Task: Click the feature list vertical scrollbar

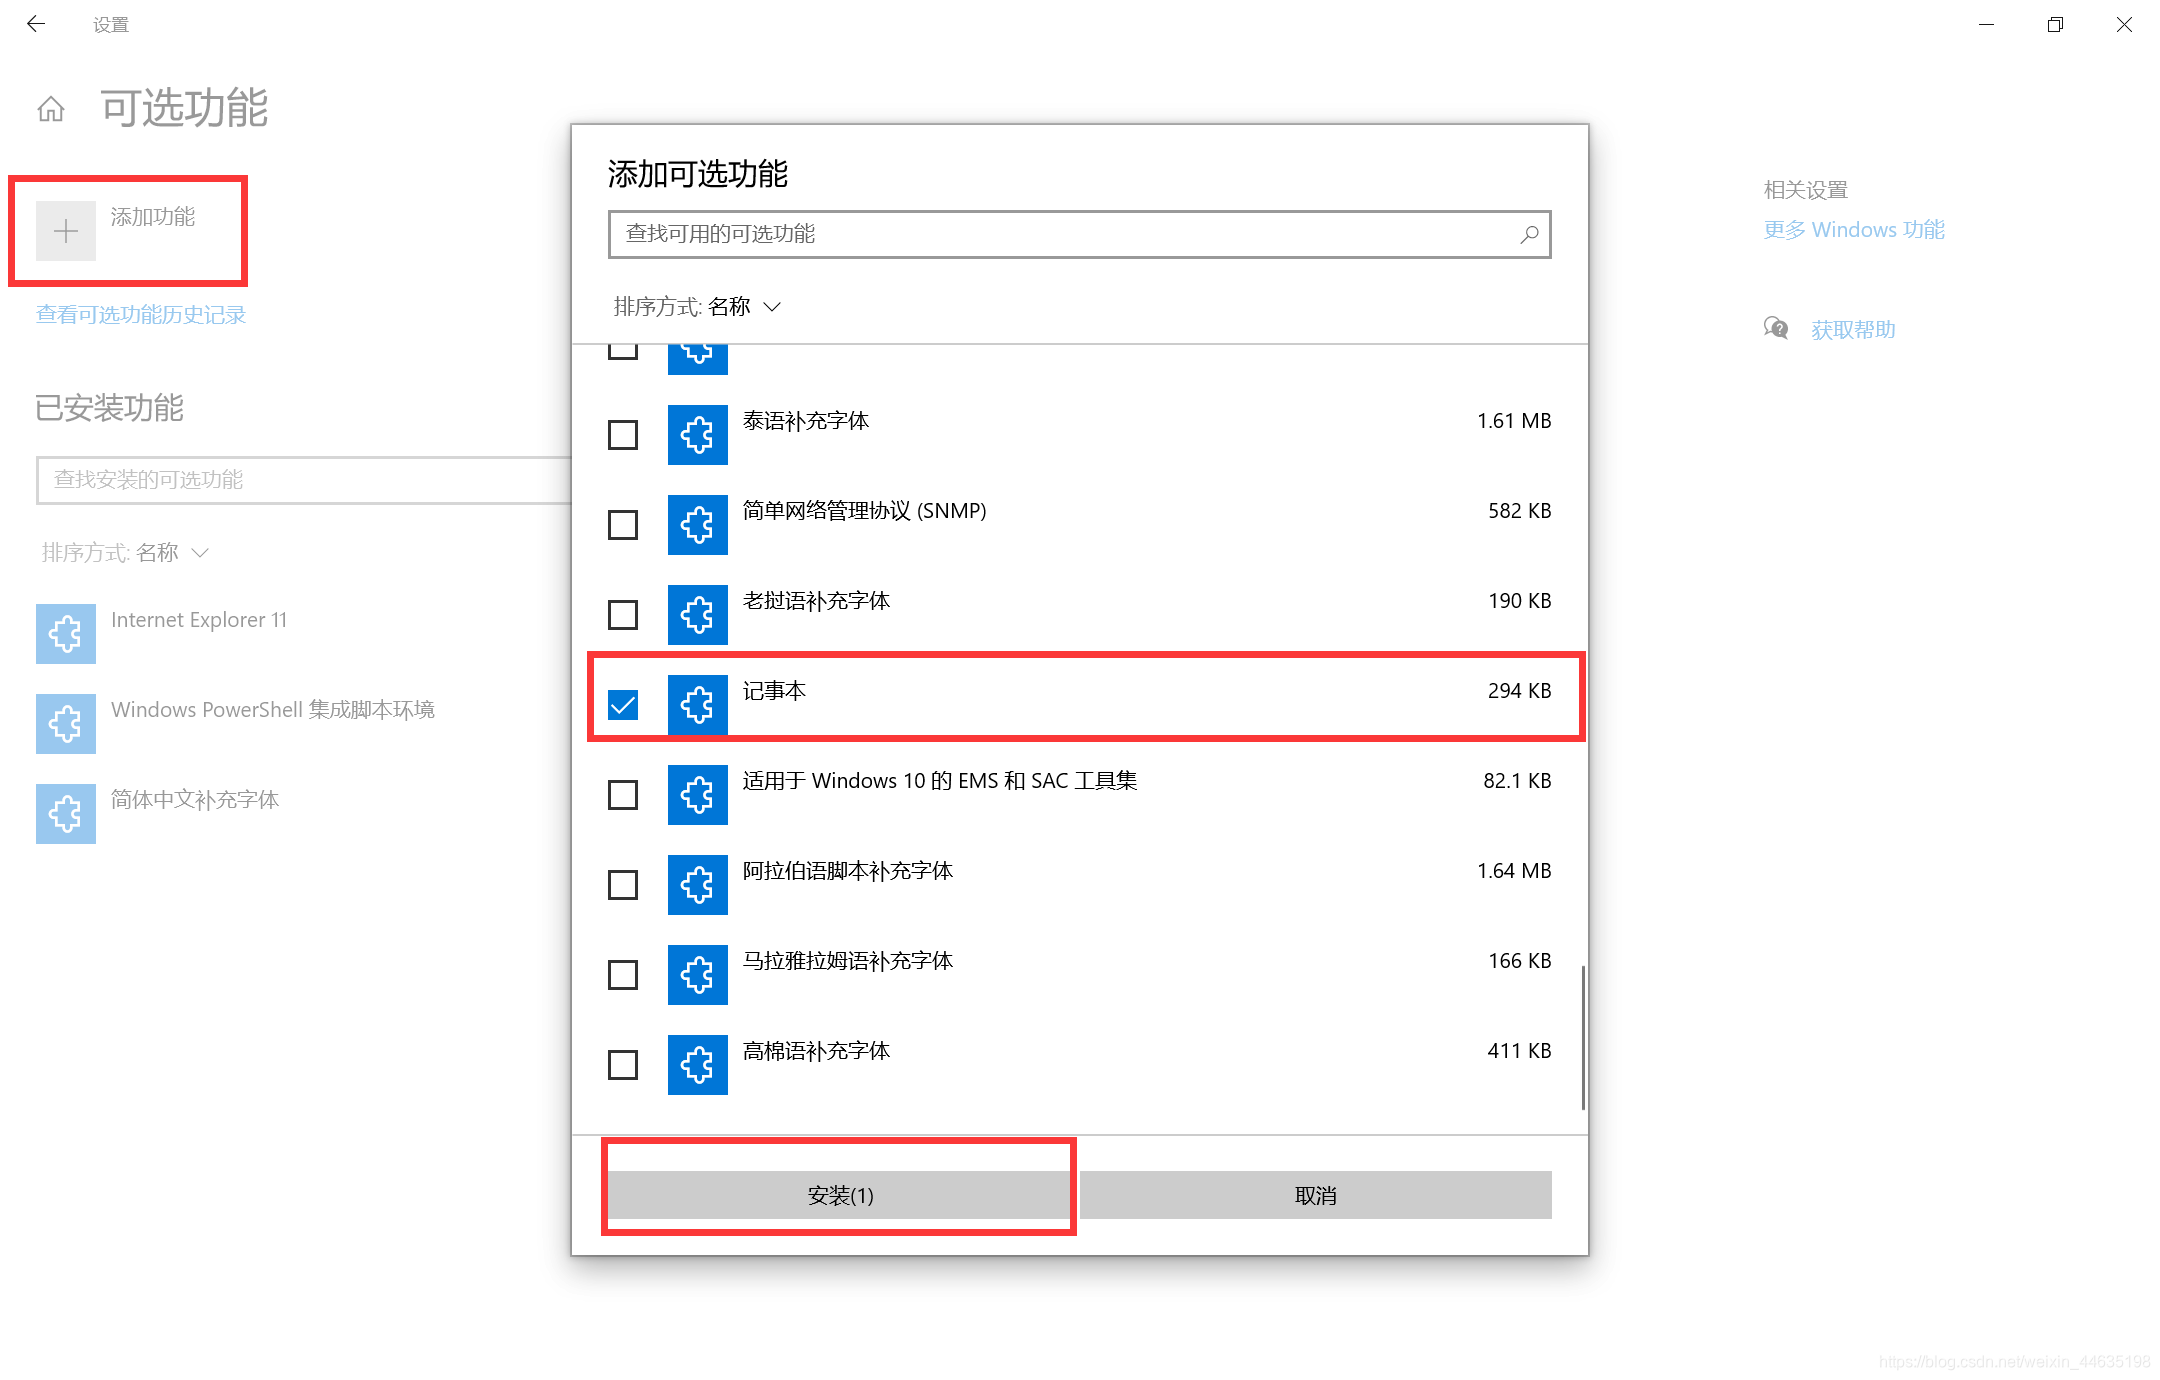Action: [1582, 1037]
